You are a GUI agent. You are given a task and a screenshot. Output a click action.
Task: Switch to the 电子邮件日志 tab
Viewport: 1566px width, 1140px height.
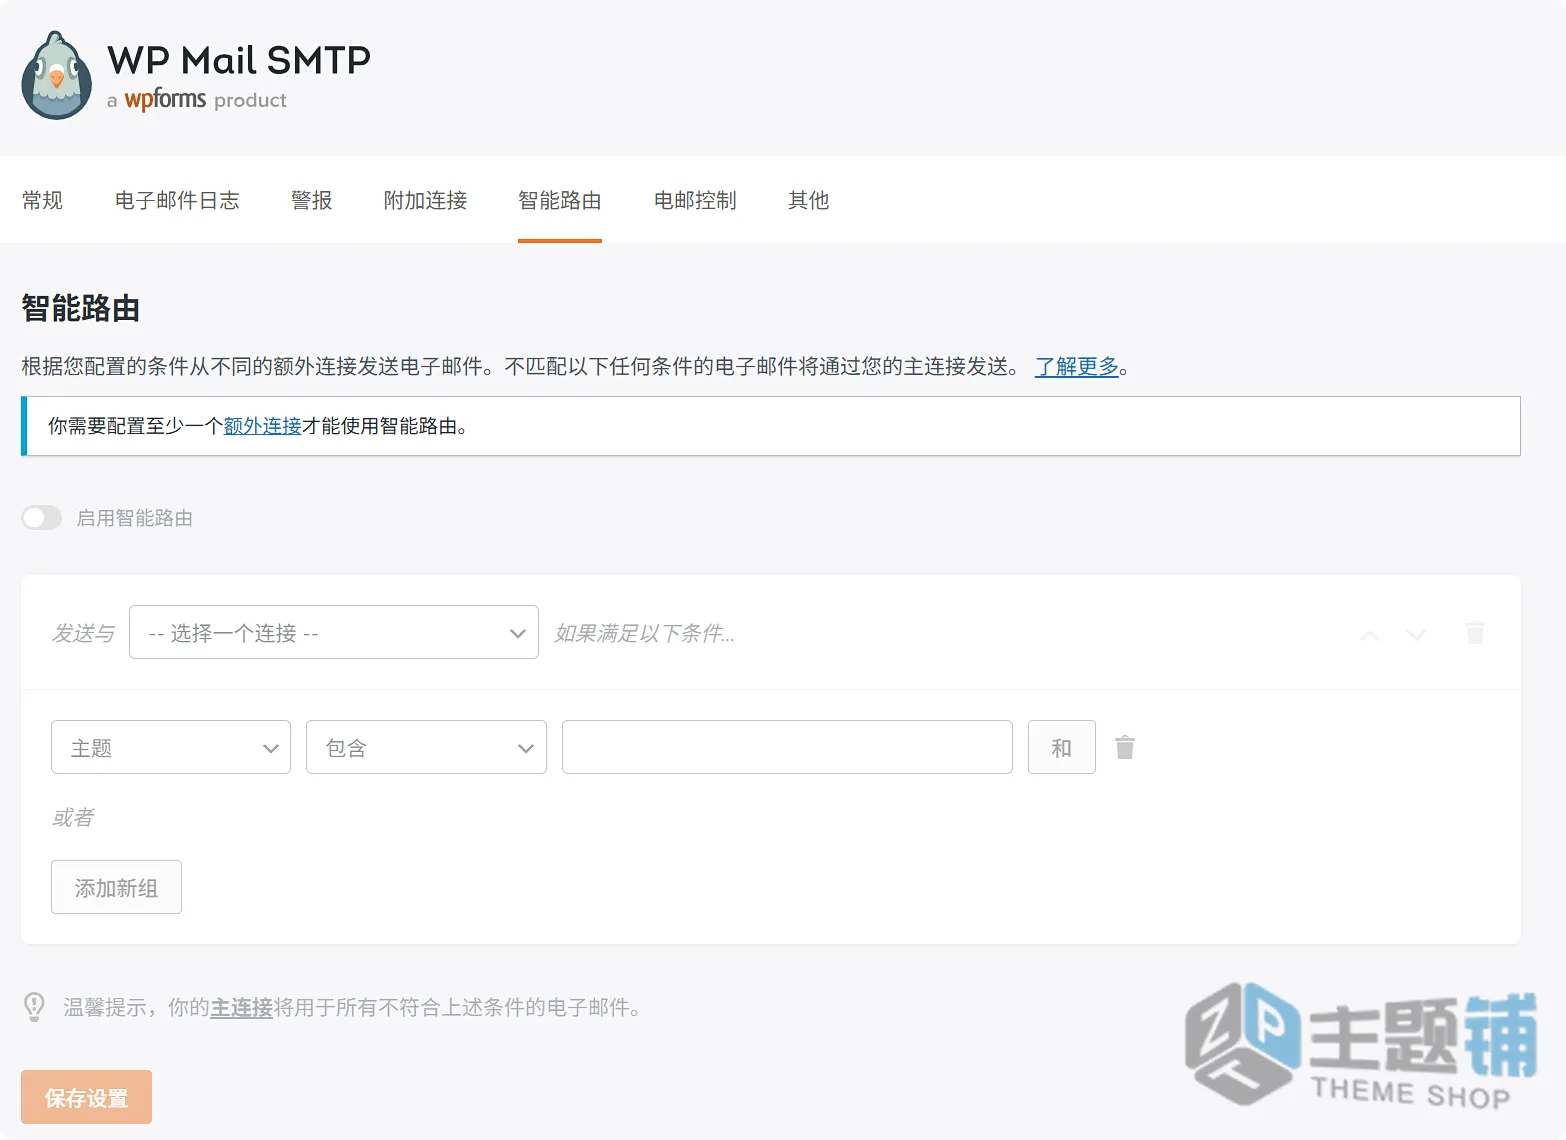pyautogui.click(x=177, y=200)
